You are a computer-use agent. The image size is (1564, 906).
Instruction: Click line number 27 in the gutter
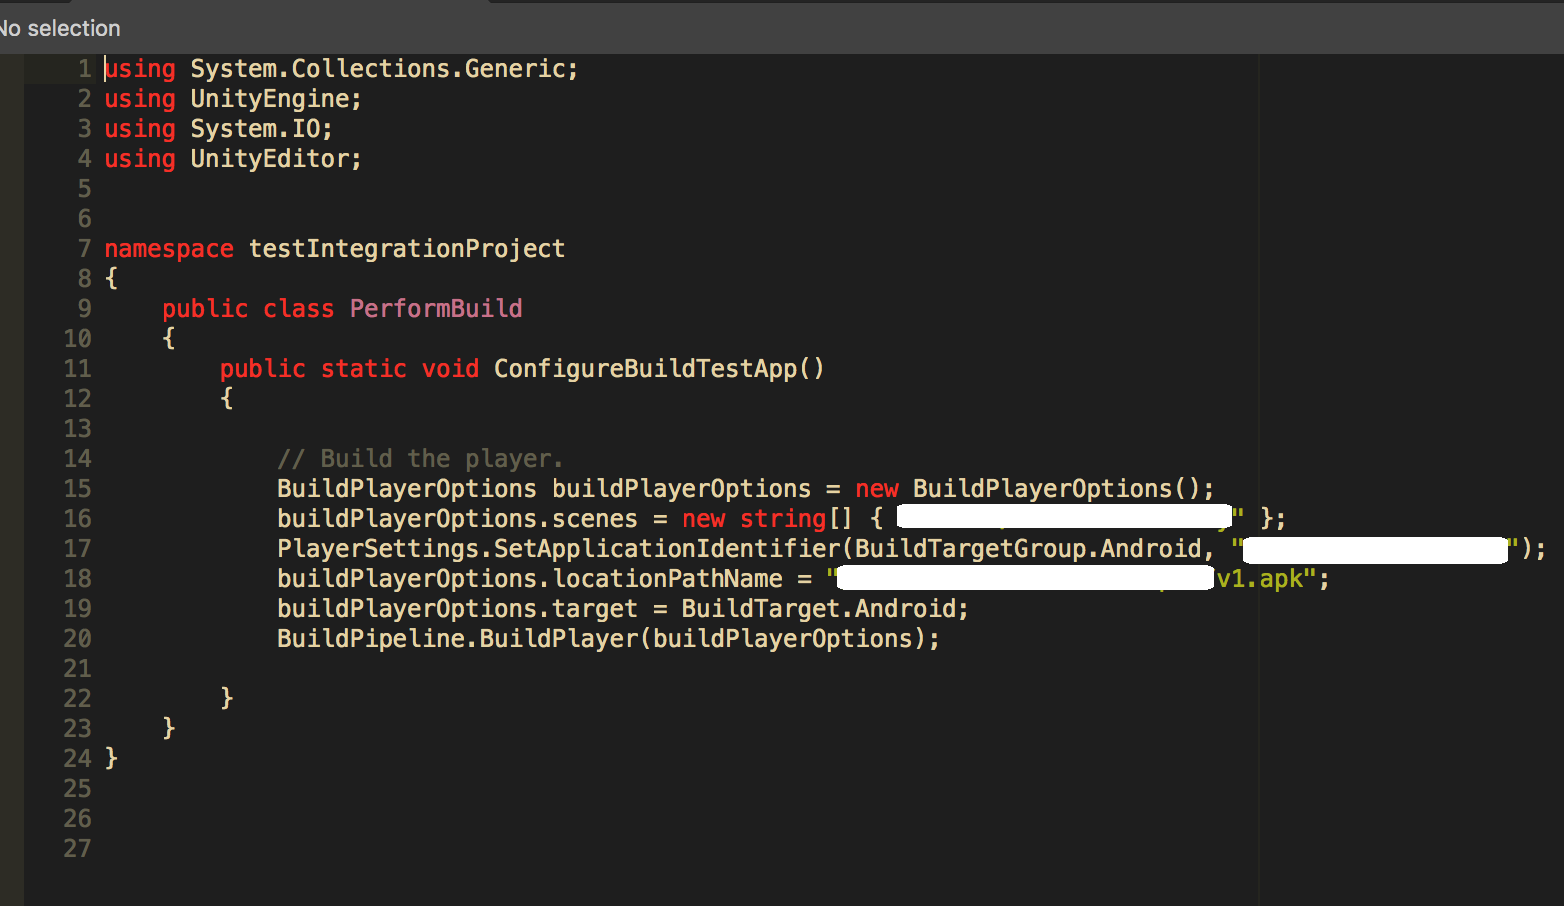pos(78,849)
